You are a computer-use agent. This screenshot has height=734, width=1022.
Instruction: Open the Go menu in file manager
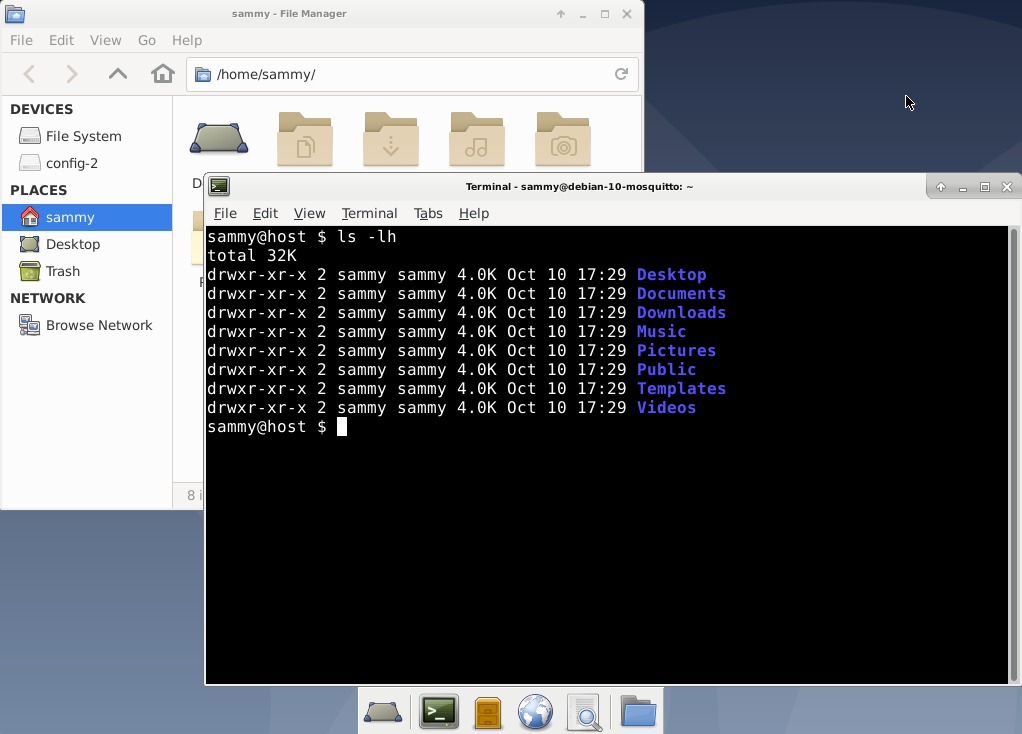point(146,40)
